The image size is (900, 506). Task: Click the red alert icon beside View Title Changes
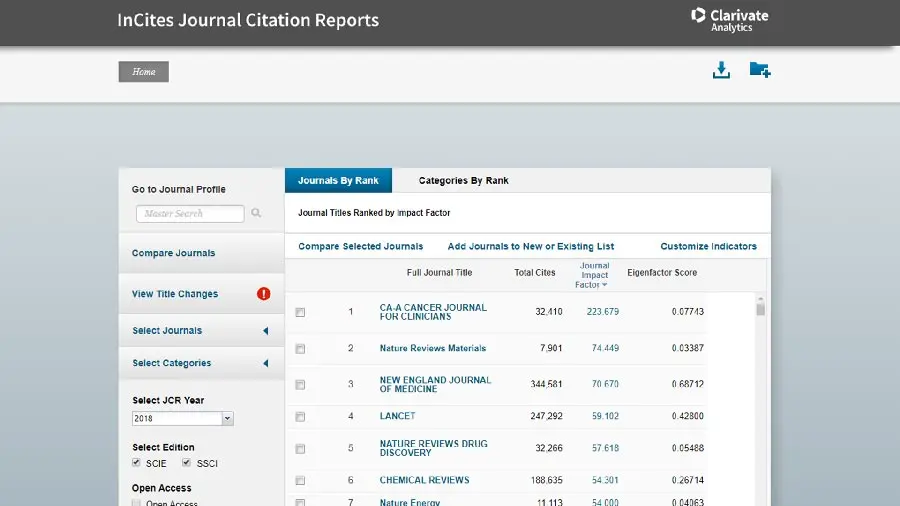coord(264,294)
